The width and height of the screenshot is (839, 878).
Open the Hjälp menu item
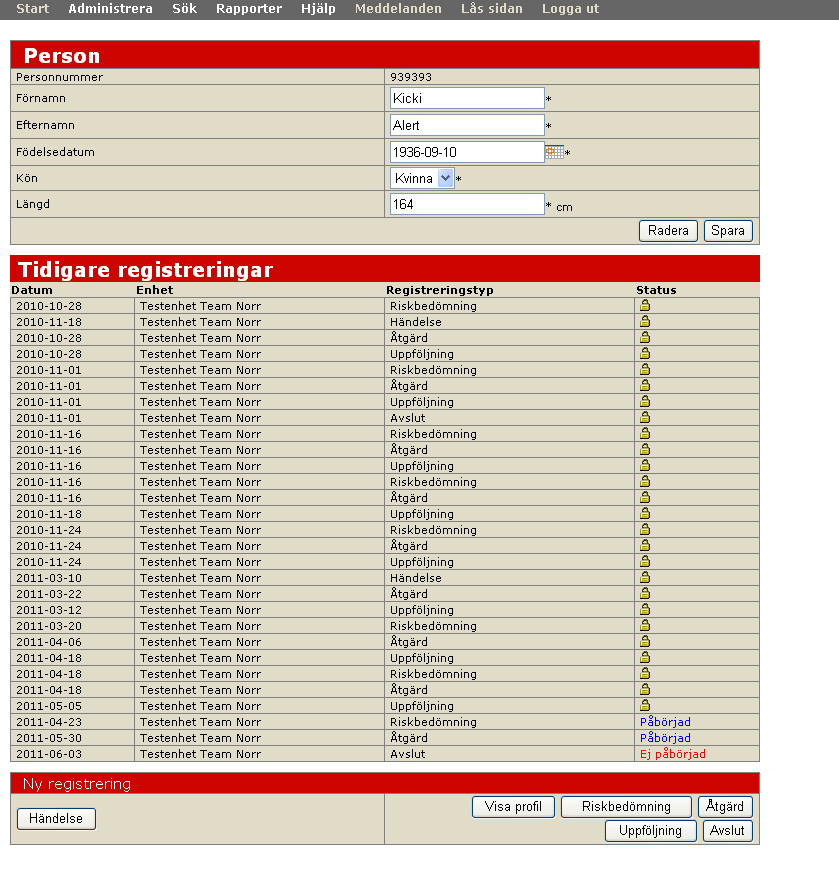coord(318,9)
